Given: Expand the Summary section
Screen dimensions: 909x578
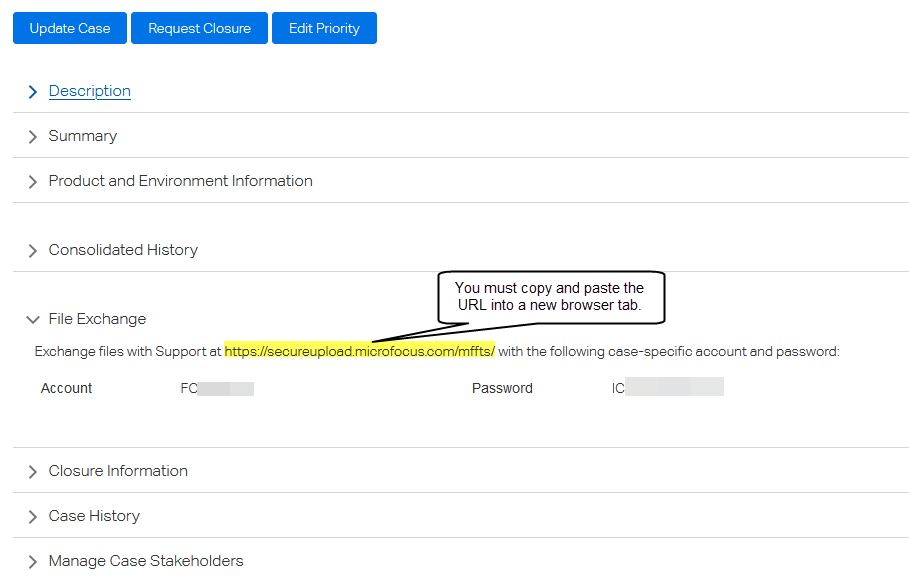Looking at the screenshot, I should point(82,136).
